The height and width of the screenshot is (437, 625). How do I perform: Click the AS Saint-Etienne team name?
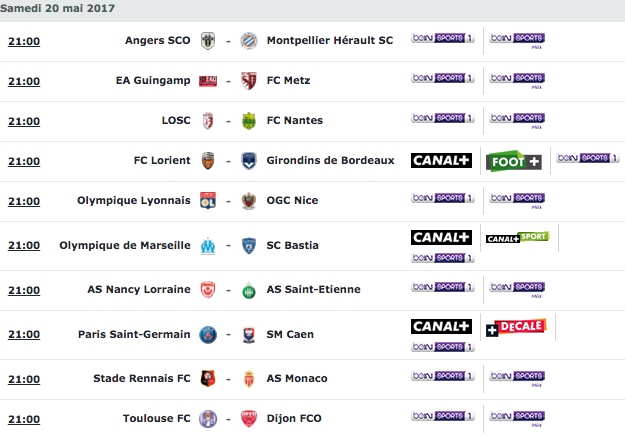[313, 289]
